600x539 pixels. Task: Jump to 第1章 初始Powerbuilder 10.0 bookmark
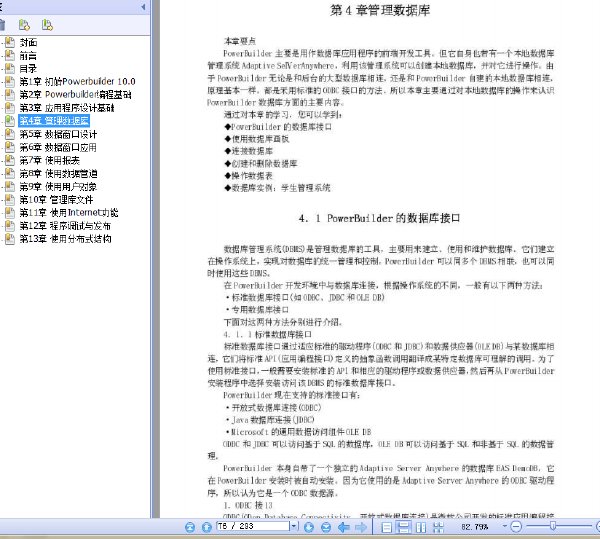tap(77, 81)
